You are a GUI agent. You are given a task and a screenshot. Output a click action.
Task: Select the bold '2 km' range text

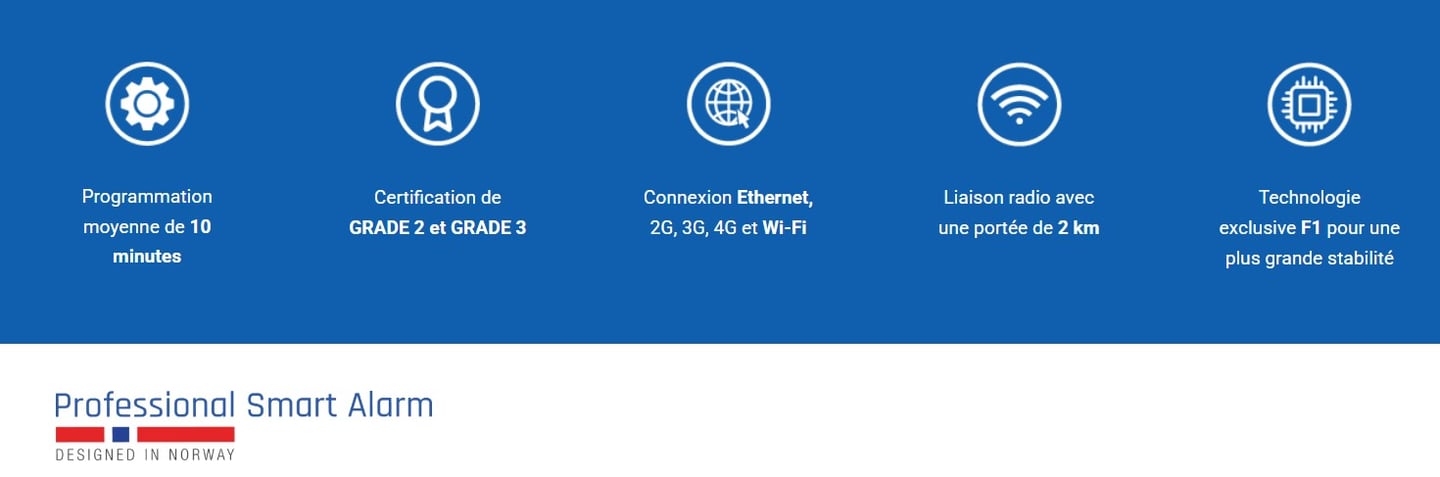tap(1078, 228)
